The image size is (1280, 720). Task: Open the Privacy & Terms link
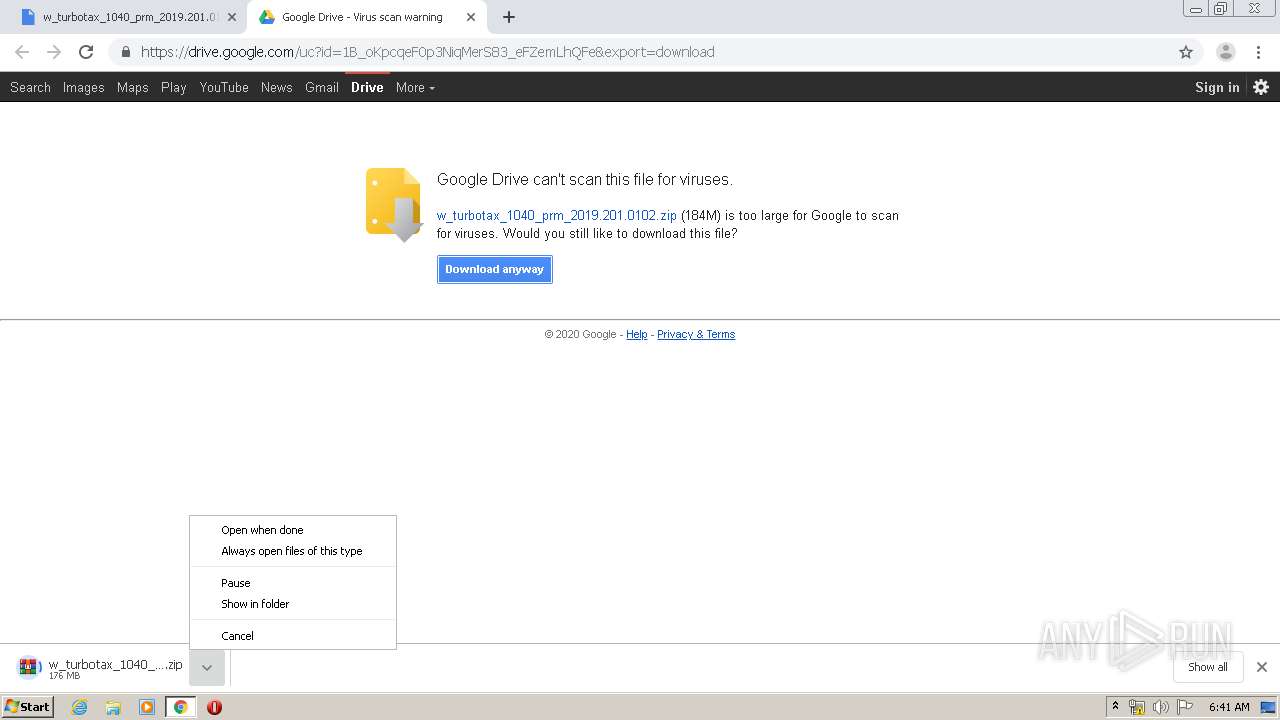pyautogui.click(x=696, y=334)
